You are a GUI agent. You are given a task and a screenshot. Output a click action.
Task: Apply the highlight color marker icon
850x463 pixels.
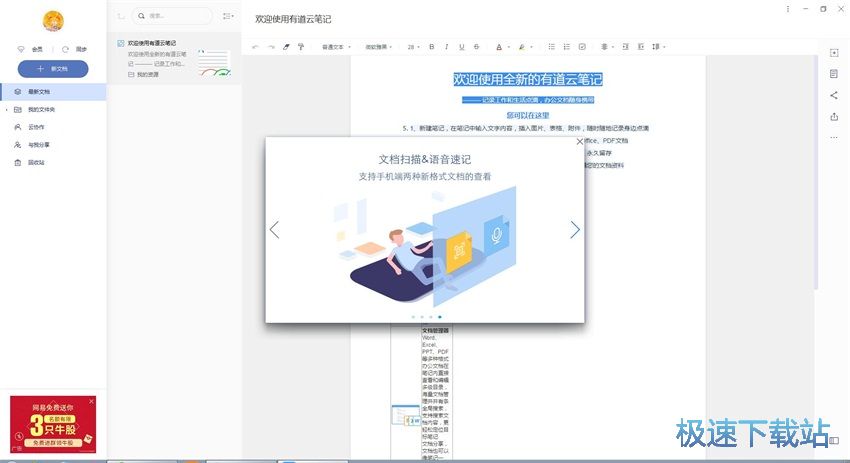pos(521,47)
